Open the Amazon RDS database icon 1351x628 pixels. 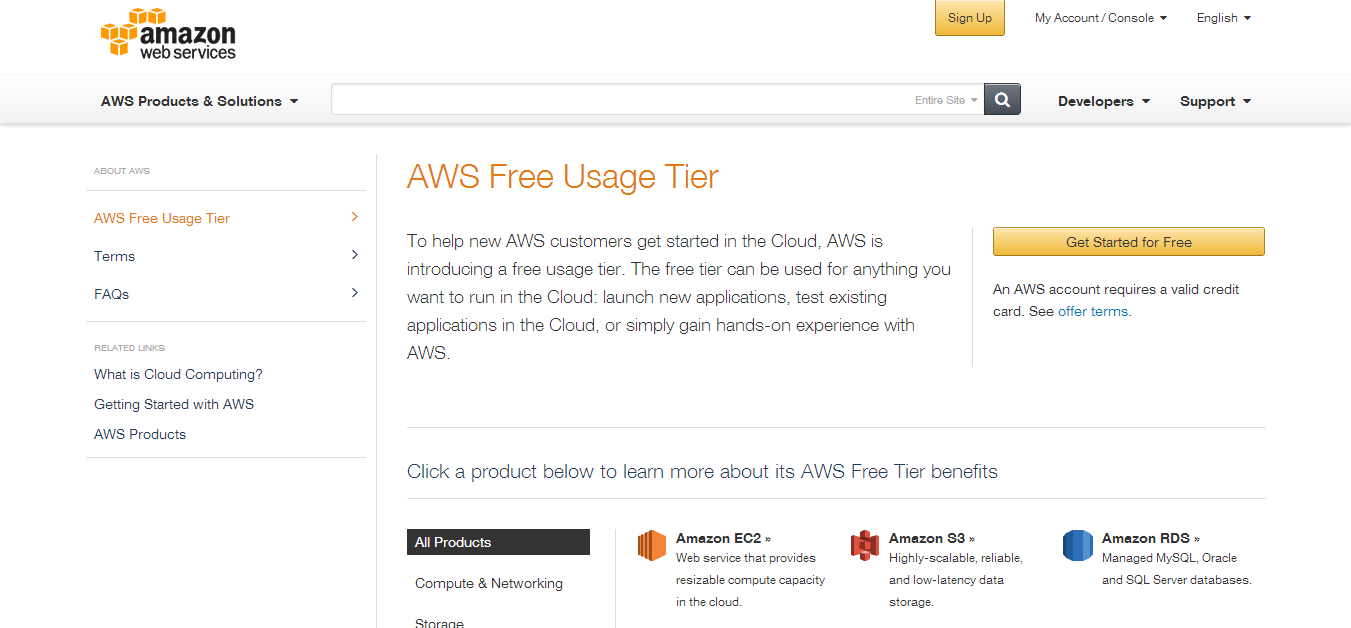pyautogui.click(x=1078, y=545)
